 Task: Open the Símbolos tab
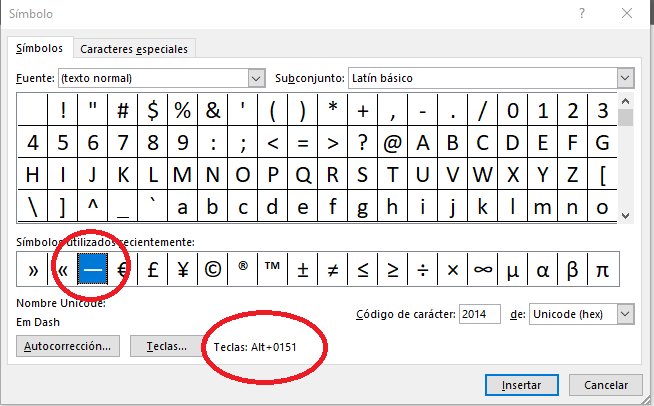(40, 48)
